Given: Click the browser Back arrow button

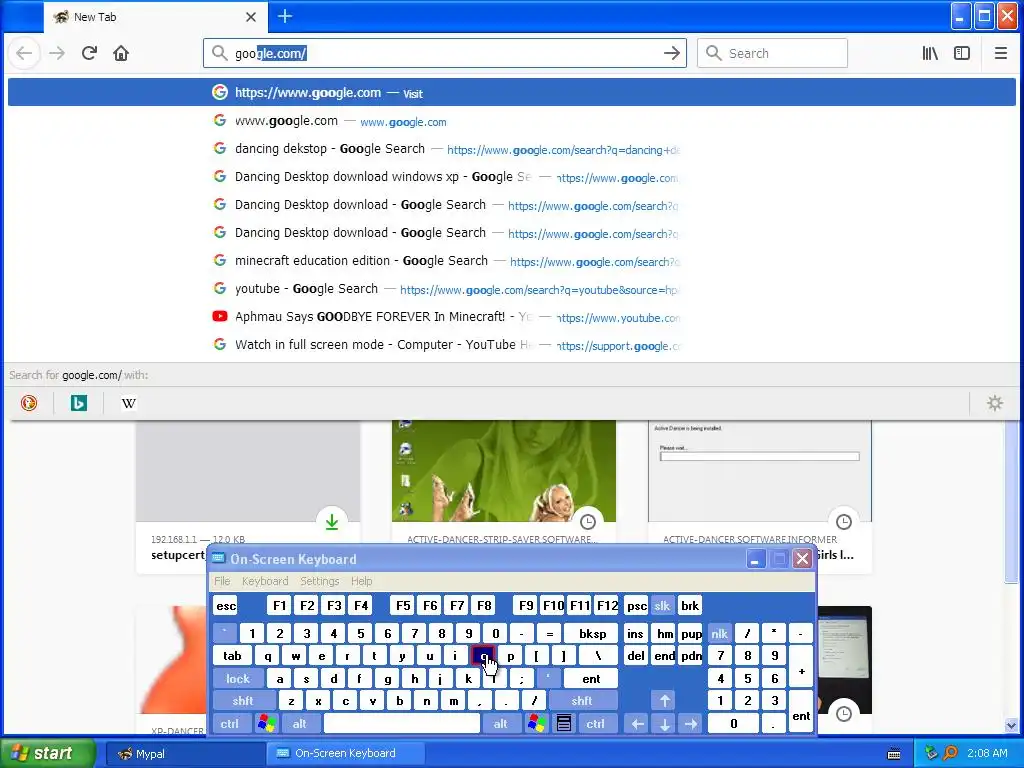Looking at the screenshot, I should point(24,53).
